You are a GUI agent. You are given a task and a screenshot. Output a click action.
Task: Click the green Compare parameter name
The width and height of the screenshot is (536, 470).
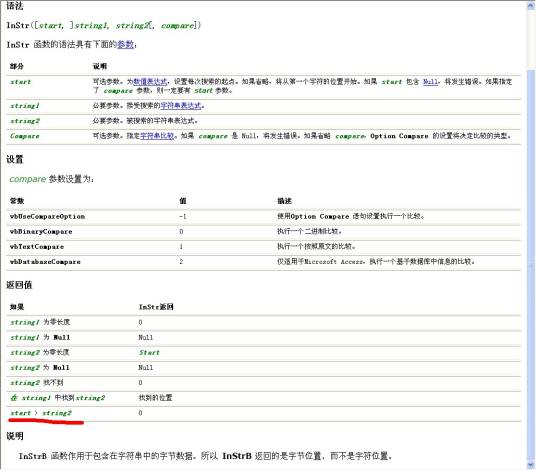click(x=25, y=136)
